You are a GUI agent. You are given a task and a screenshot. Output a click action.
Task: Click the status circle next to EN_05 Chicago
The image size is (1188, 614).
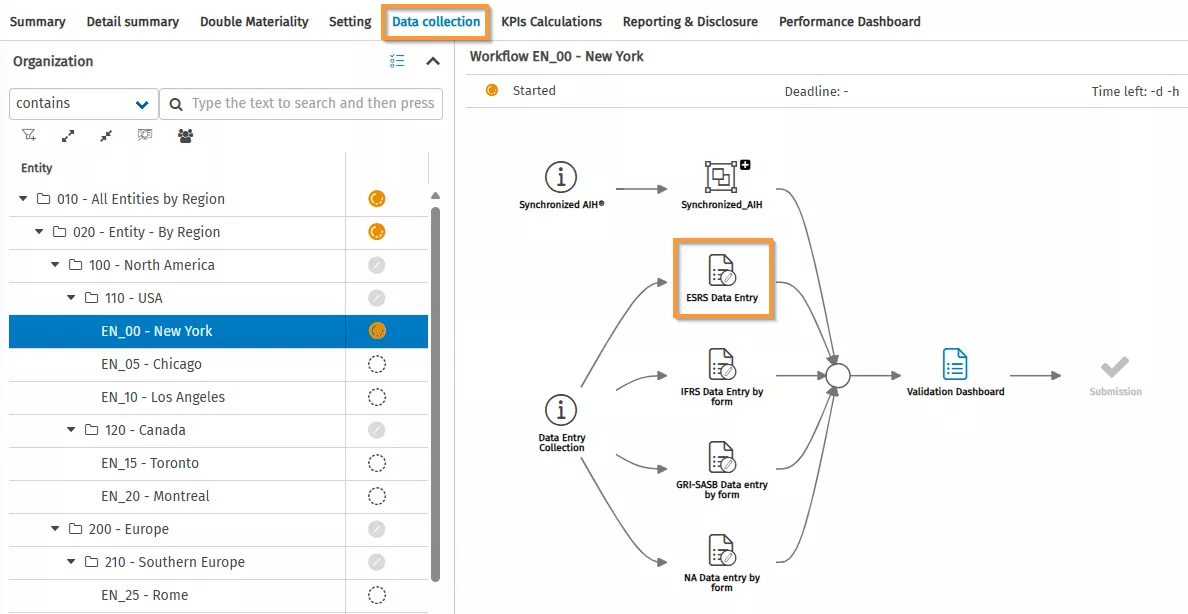376,363
